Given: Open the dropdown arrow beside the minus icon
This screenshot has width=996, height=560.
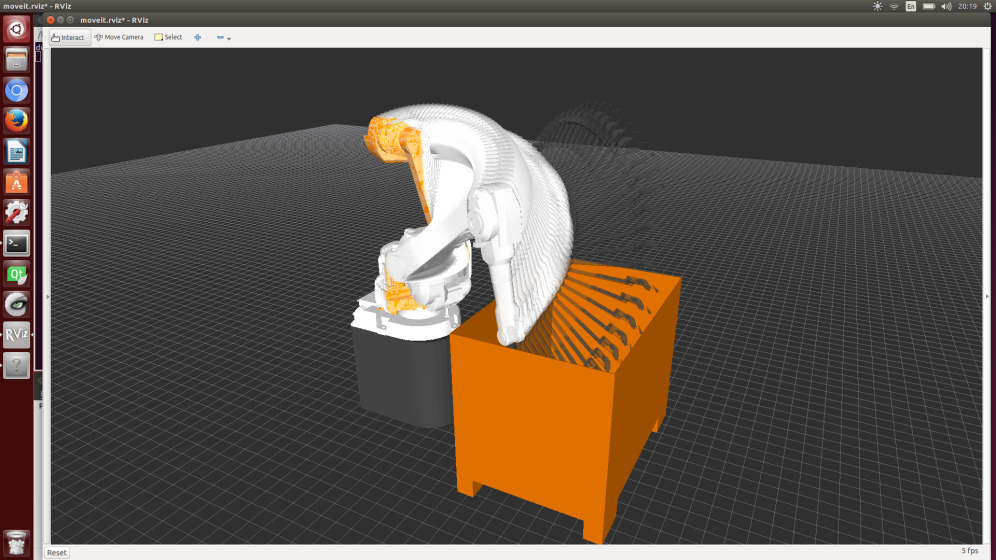Looking at the screenshot, I should pyautogui.click(x=229, y=39).
